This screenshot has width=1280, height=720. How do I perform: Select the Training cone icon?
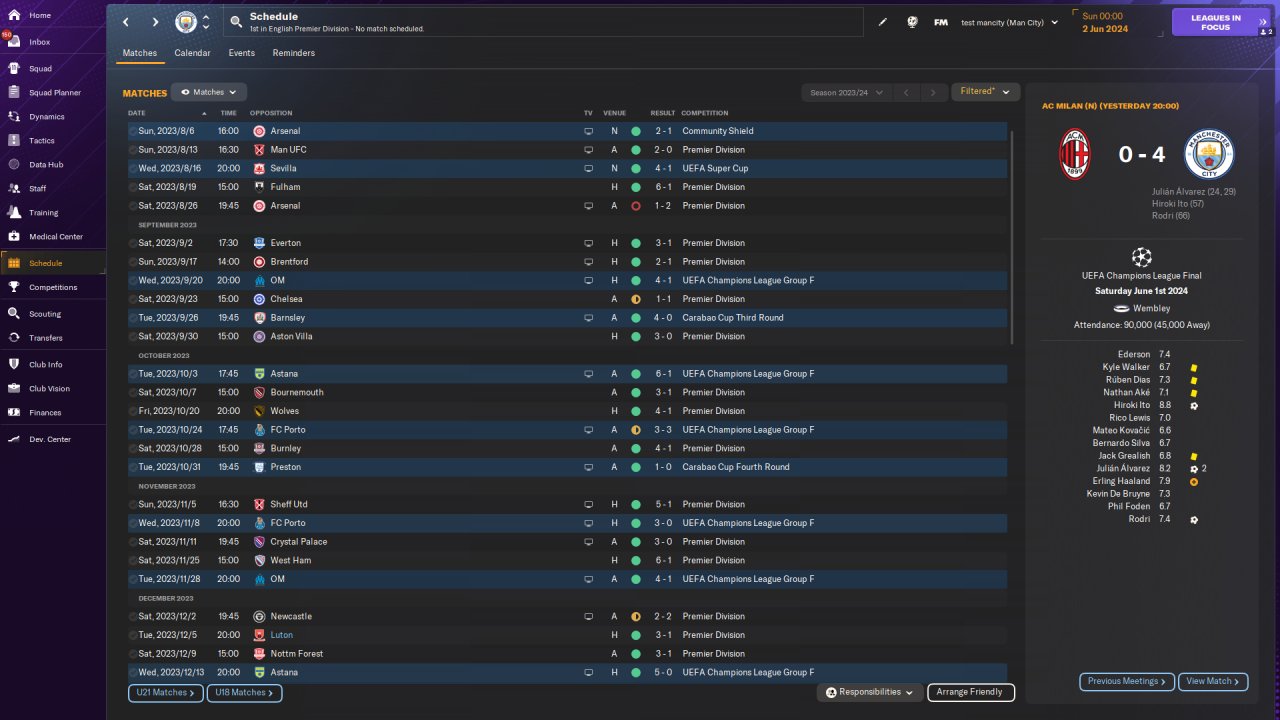[x=14, y=213]
